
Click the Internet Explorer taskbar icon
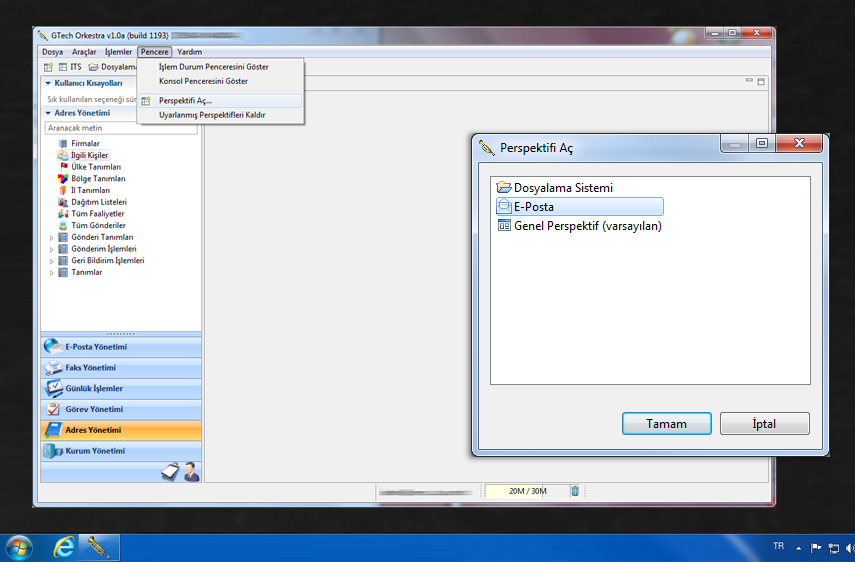point(65,547)
